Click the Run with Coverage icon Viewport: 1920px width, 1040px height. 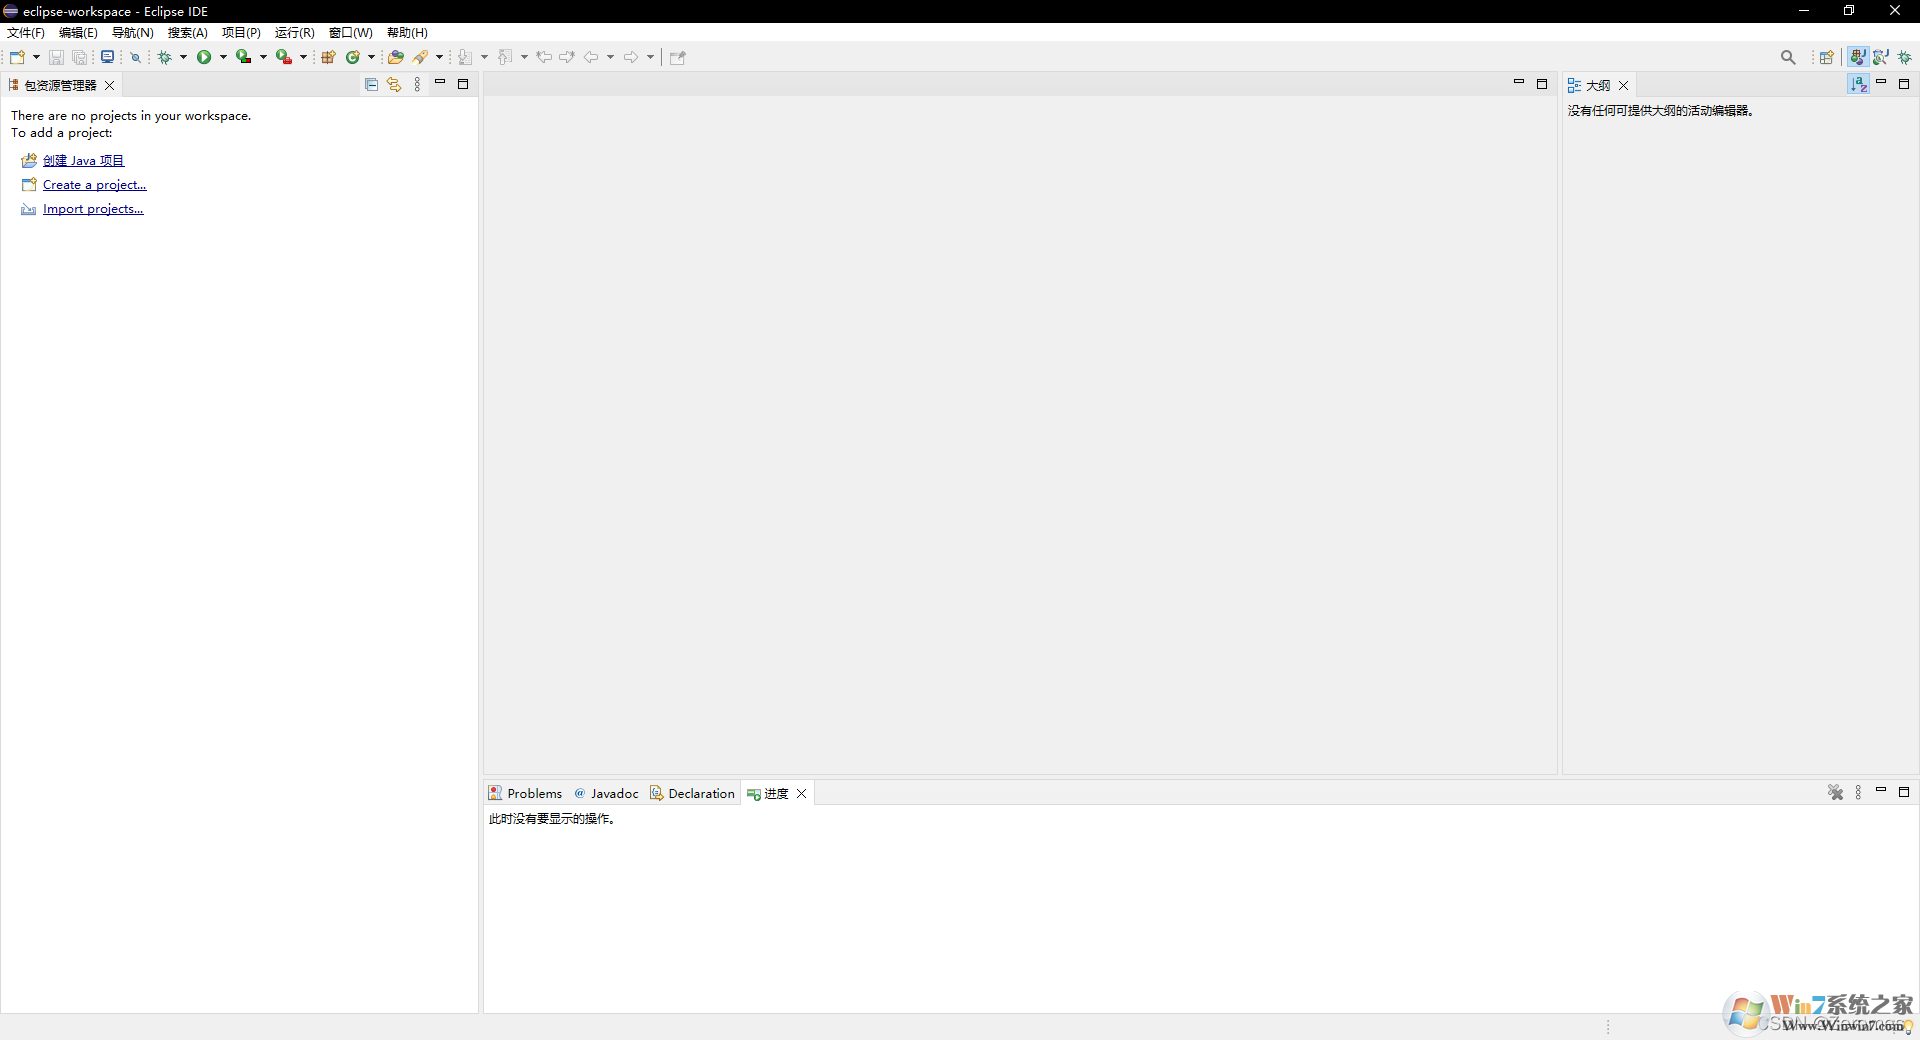(243, 57)
